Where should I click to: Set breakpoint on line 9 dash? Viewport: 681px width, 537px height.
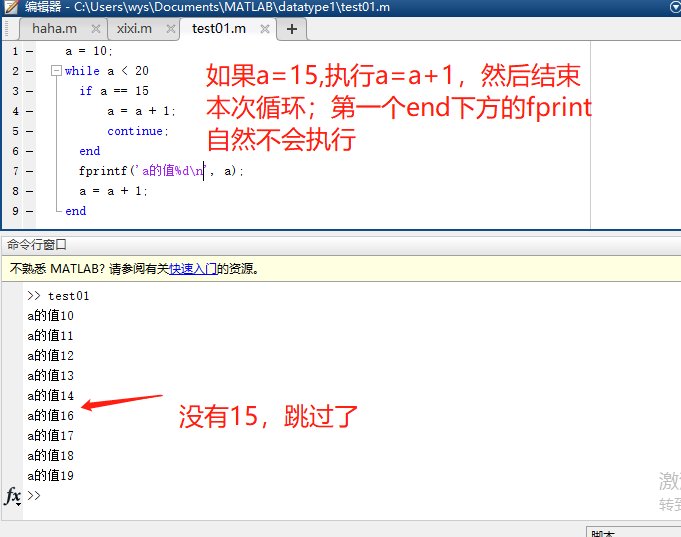(30, 211)
